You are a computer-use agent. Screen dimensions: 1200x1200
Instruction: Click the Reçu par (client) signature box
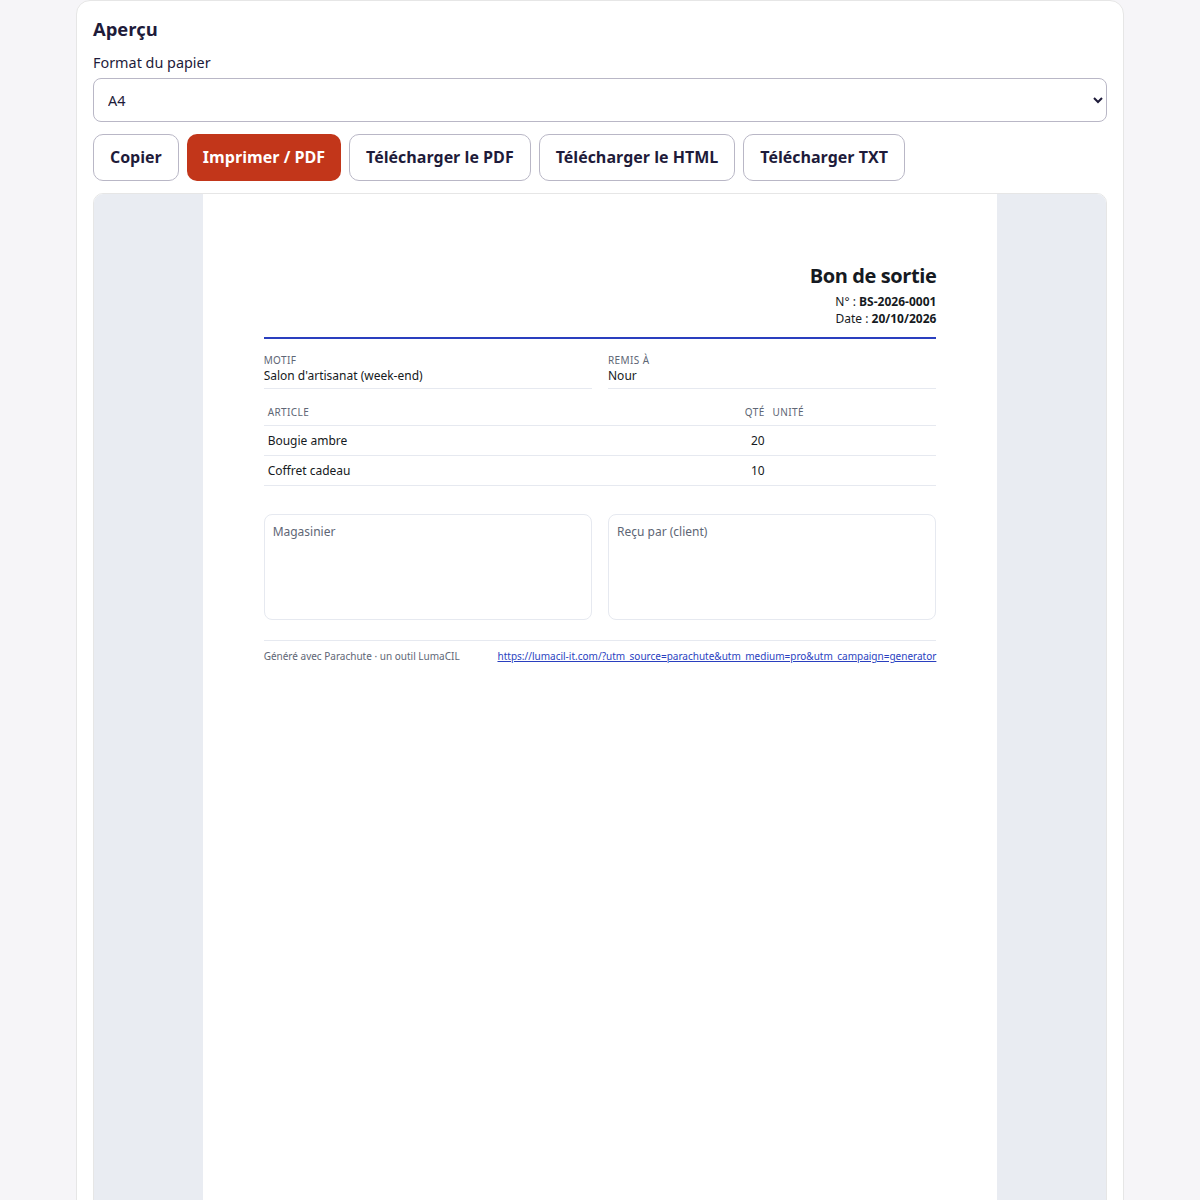pyautogui.click(x=772, y=567)
